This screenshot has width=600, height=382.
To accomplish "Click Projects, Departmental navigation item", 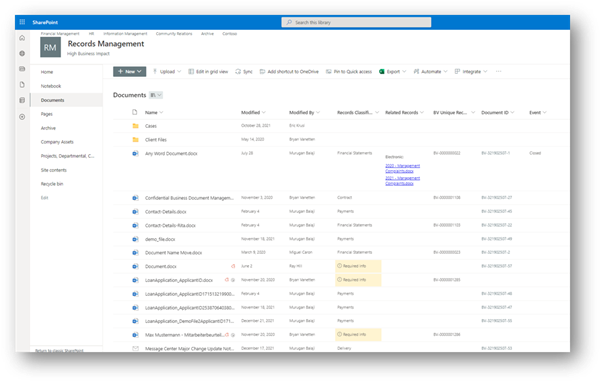I will click(67, 156).
